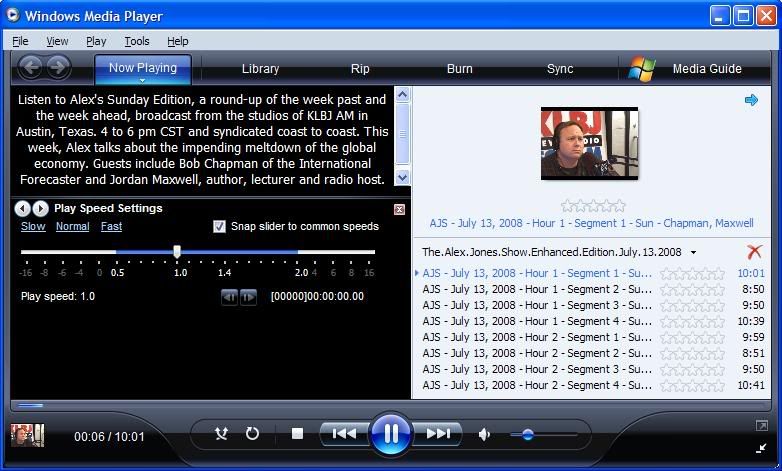The image size is (782, 471).
Task: Set volume on the volume slider
Action: point(544,435)
